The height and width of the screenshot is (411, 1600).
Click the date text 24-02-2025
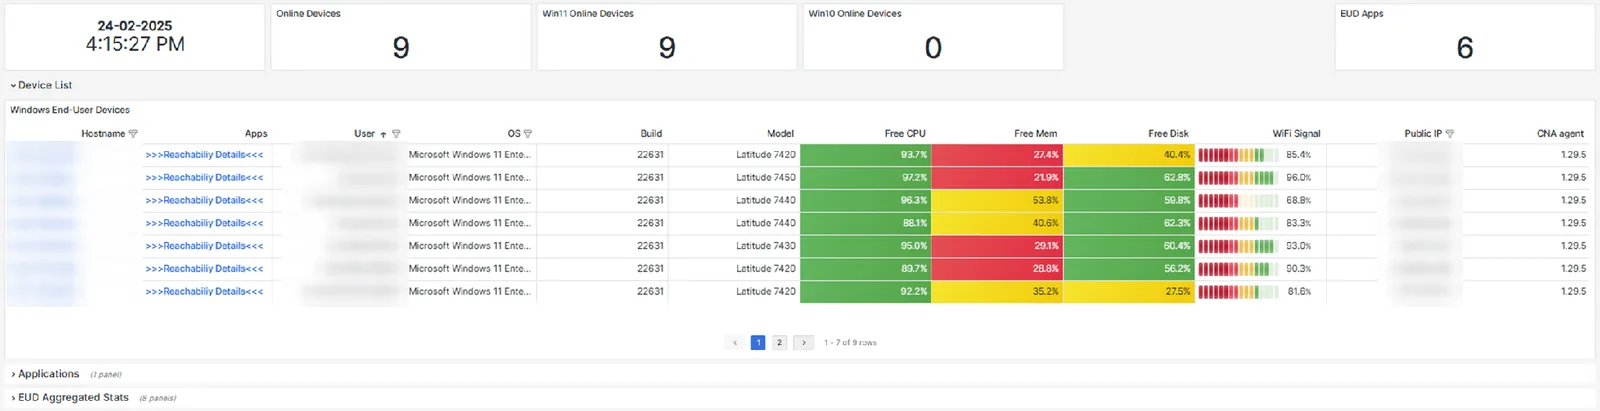pos(135,26)
